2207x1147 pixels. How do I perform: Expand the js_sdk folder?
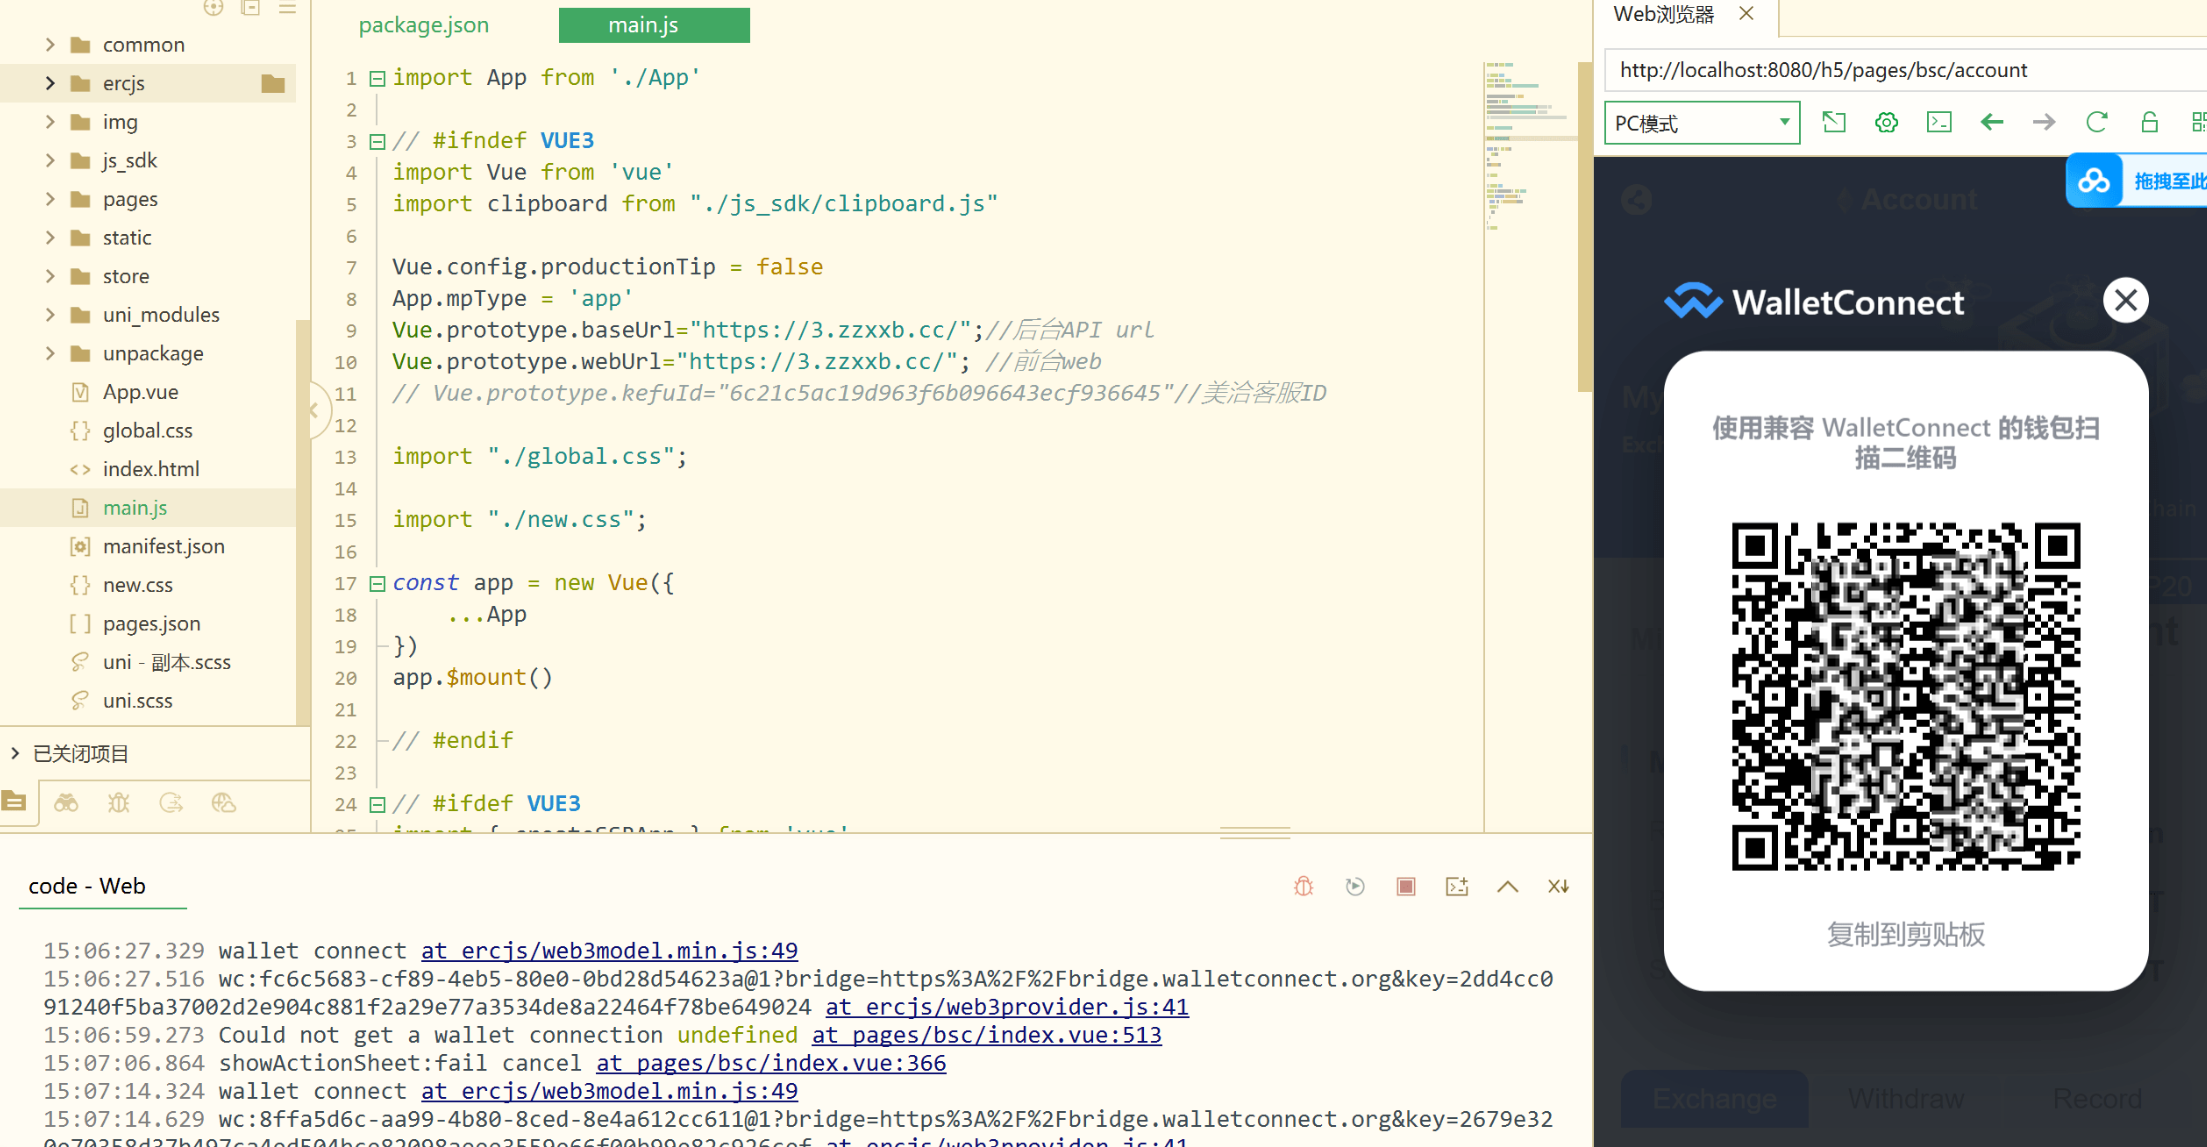point(49,160)
